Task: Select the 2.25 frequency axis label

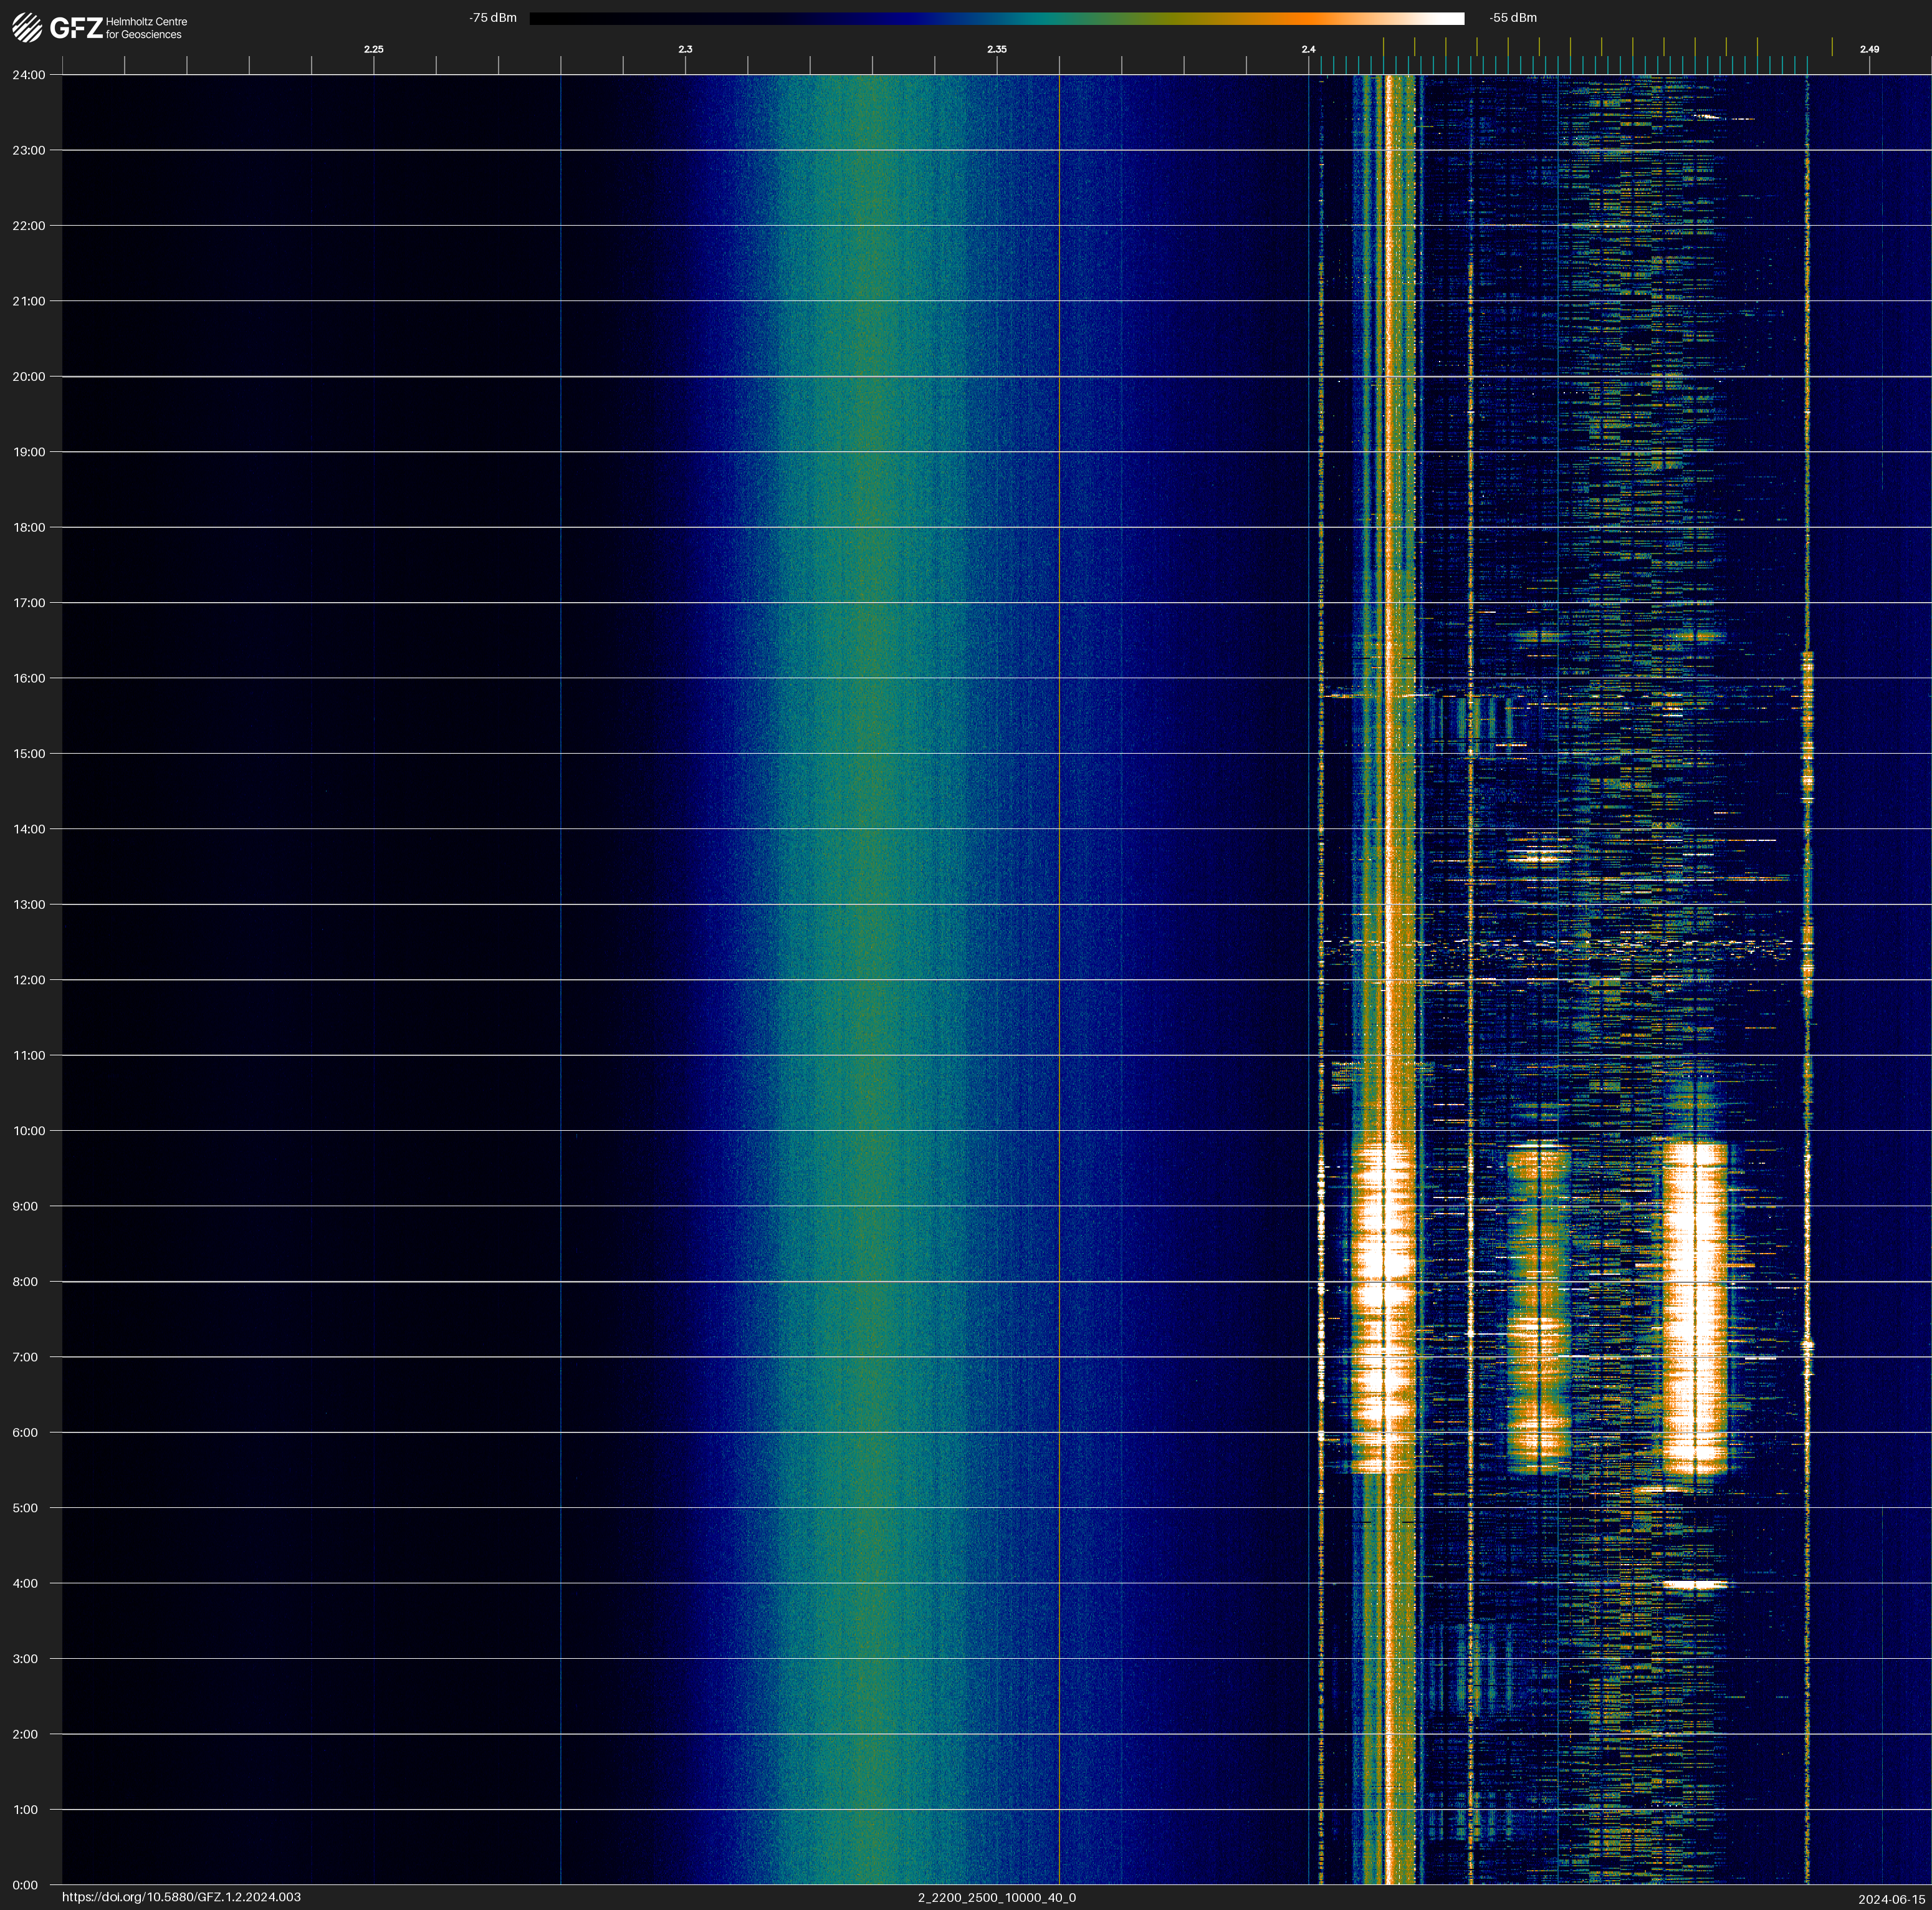Action: [x=373, y=49]
